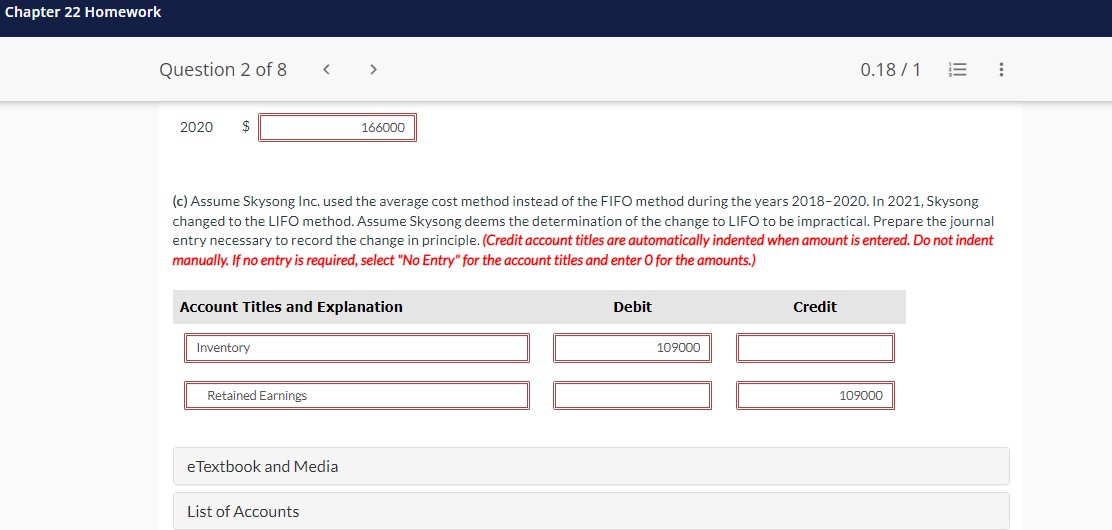
Task: Click the Question 2 of 8 label
Action: [223, 70]
